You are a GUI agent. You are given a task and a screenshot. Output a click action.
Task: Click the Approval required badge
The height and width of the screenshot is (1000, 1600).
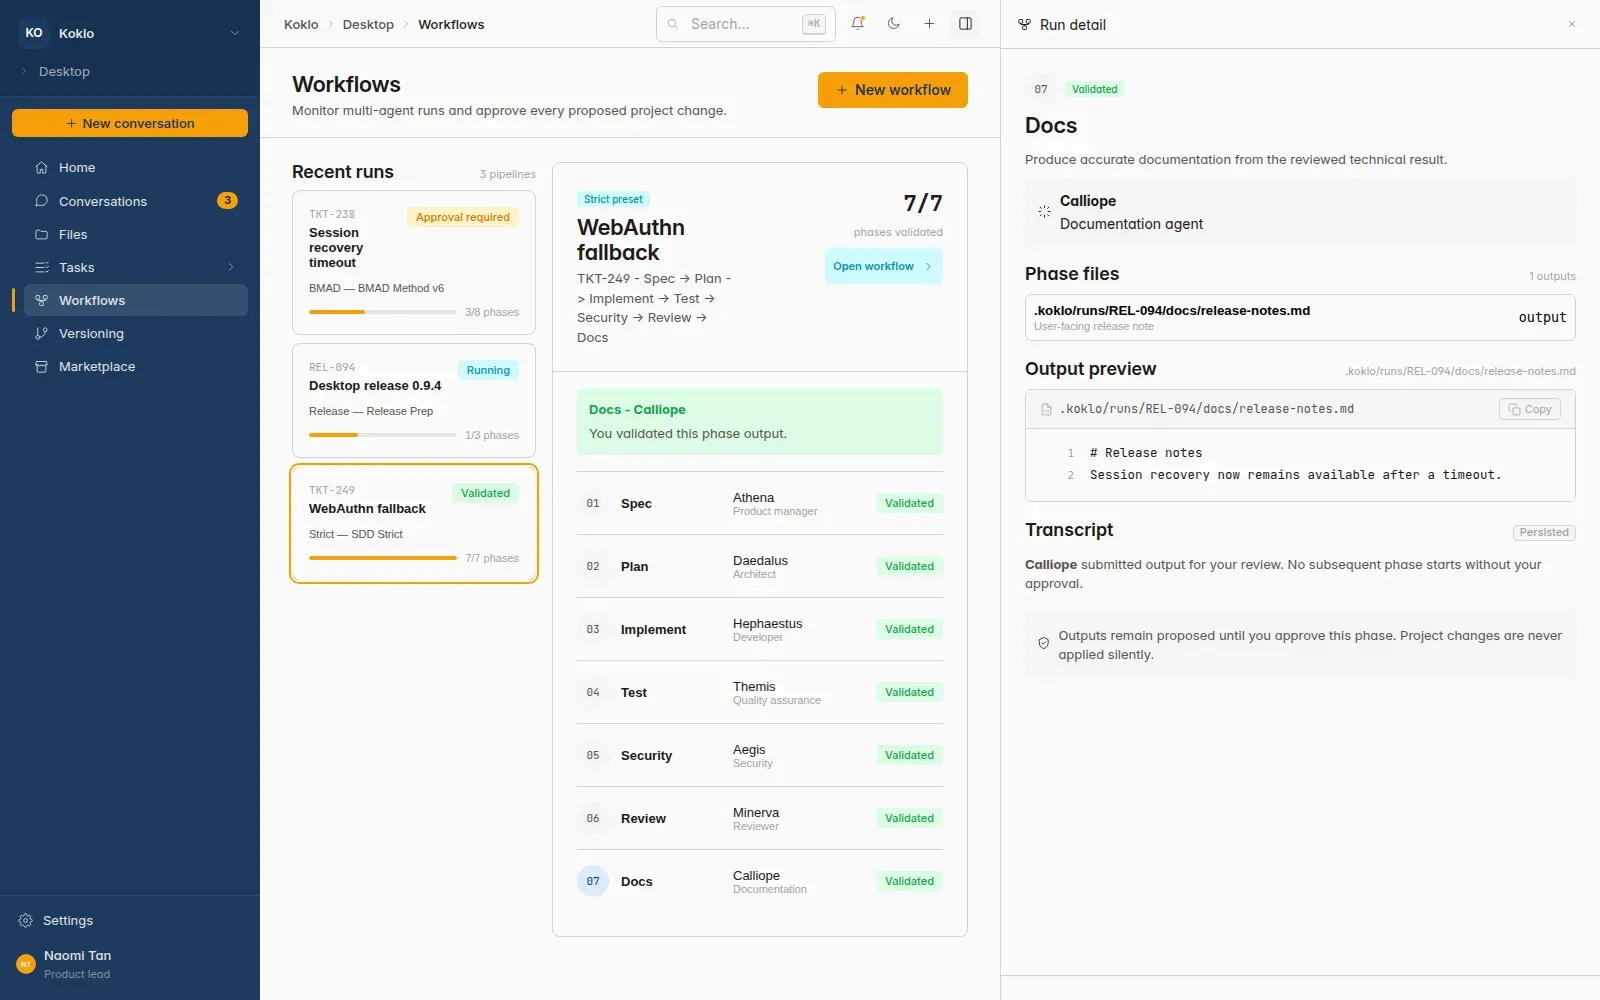click(x=463, y=217)
